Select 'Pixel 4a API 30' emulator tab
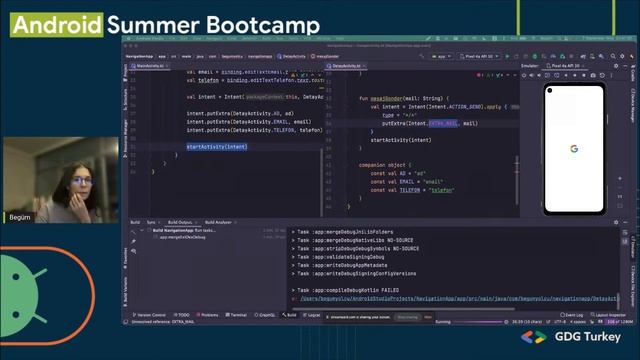 [x=565, y=66]
